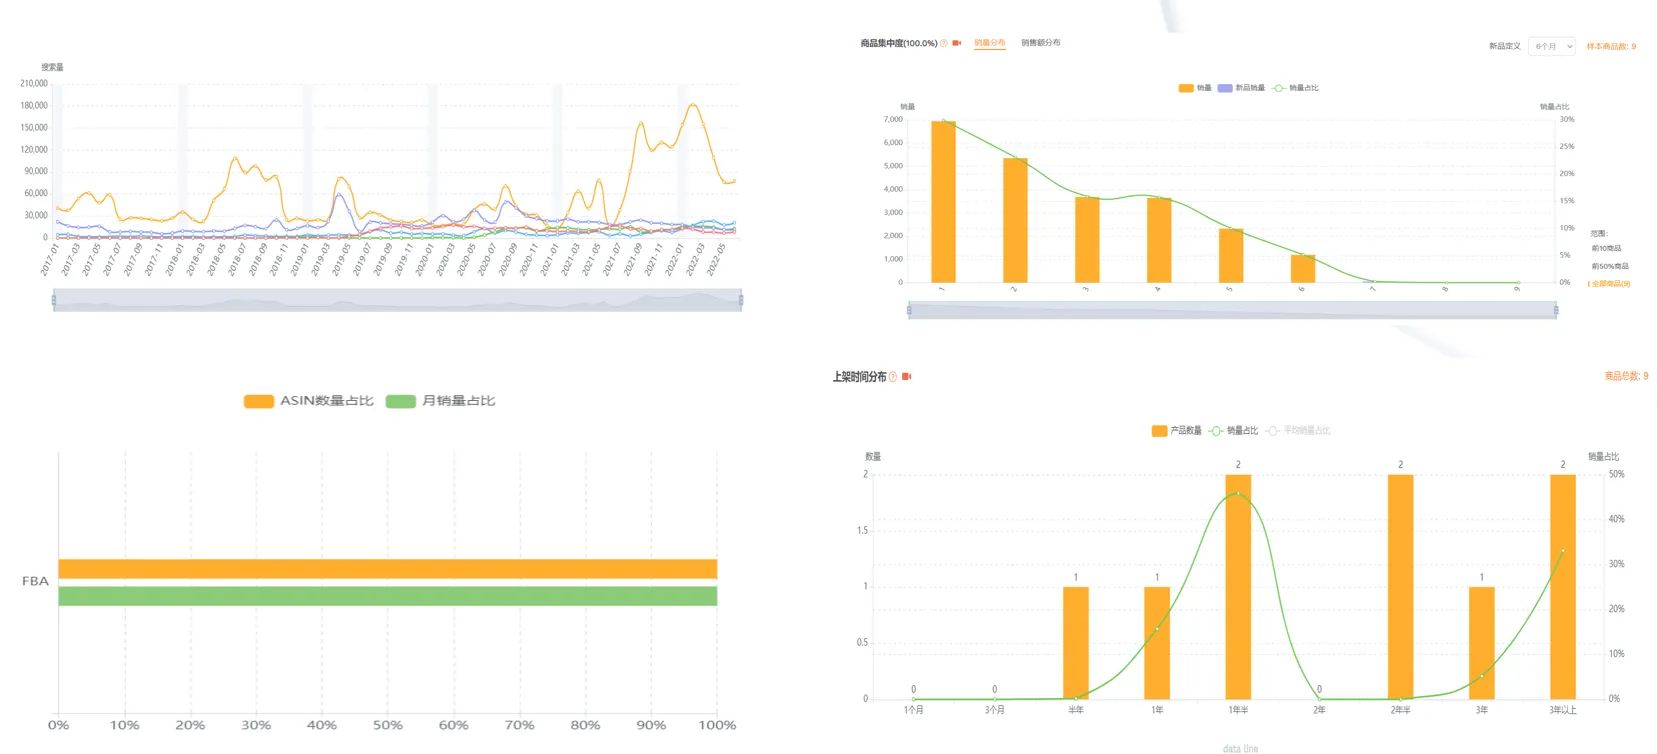
Task: Click the orange FBA ASIN数量占比 bar
Action: (388, 569)
